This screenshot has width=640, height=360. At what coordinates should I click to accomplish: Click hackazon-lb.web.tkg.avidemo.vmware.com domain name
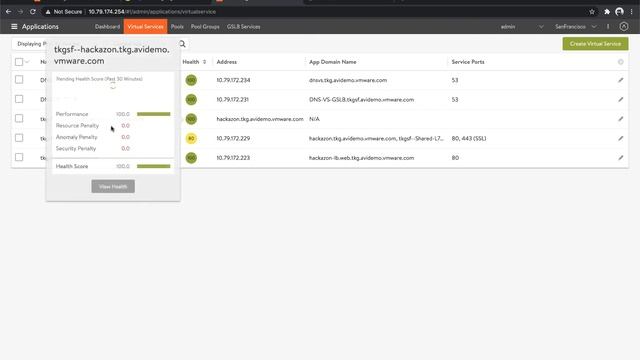pyautogui.click(x=361, y=158)
